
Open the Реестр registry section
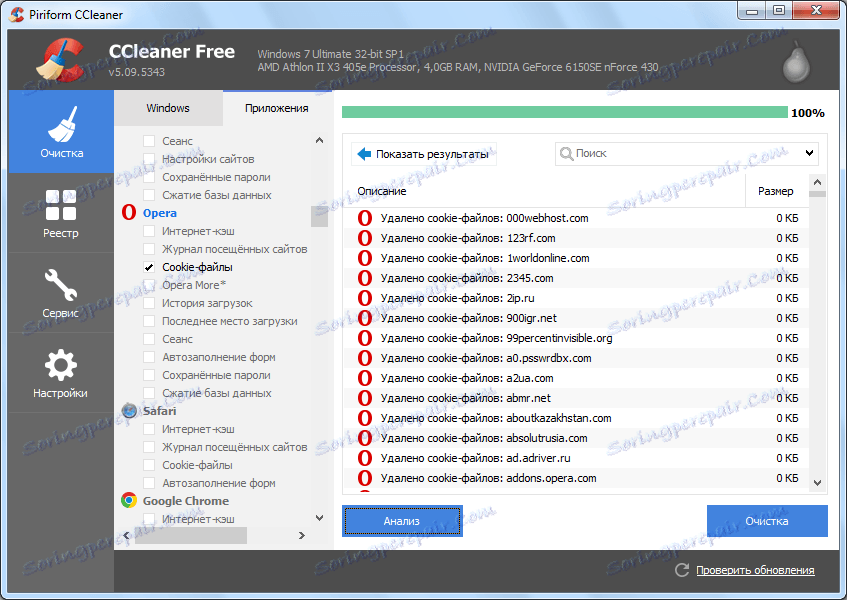click(x=61, y=213)
